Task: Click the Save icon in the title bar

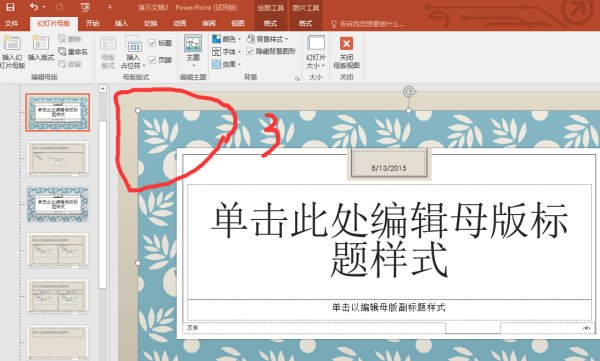Action: pyautogui.click(x=10, y=7)
